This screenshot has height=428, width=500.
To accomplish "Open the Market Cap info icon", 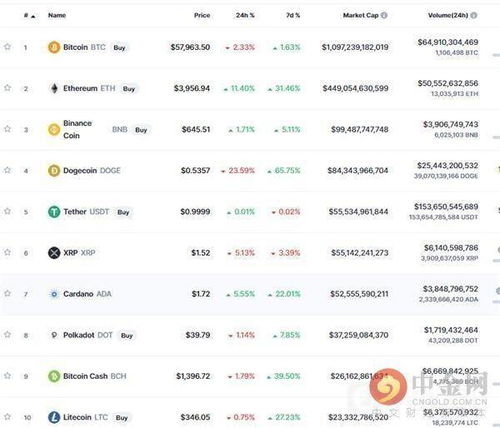I will click(x=384, y=15).
